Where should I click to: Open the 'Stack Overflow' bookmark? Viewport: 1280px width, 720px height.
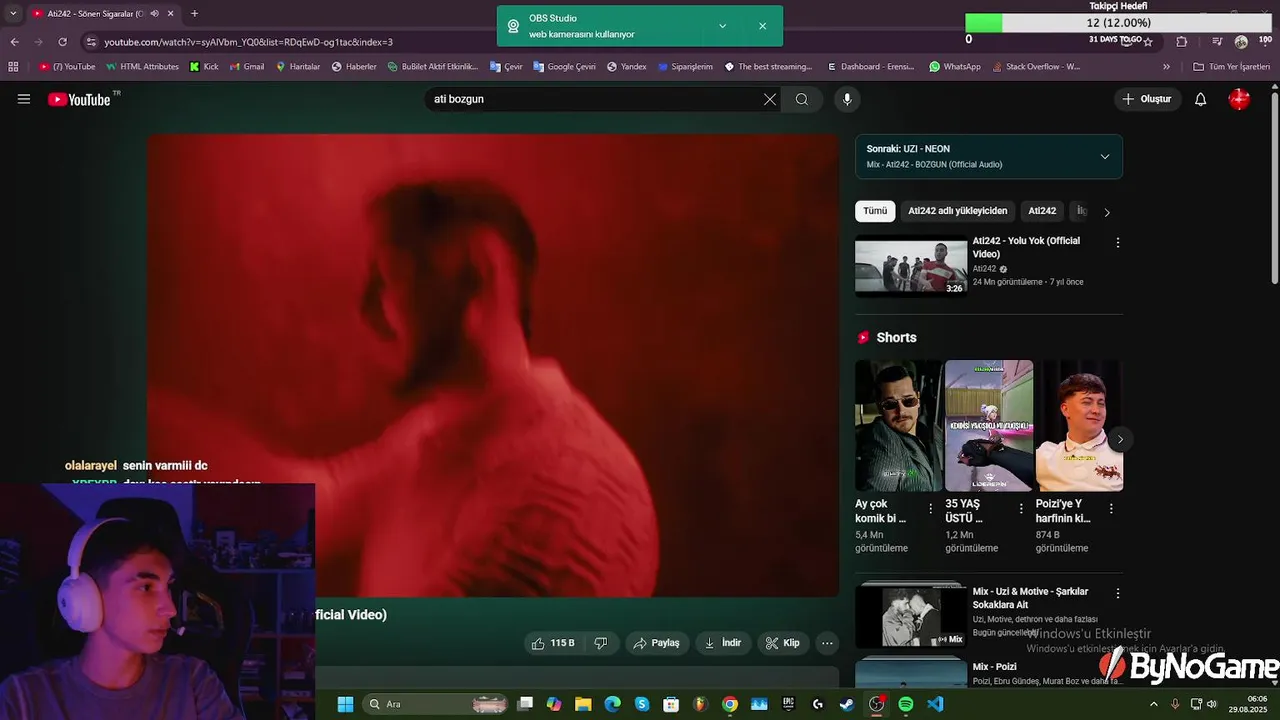[1034, 67]
